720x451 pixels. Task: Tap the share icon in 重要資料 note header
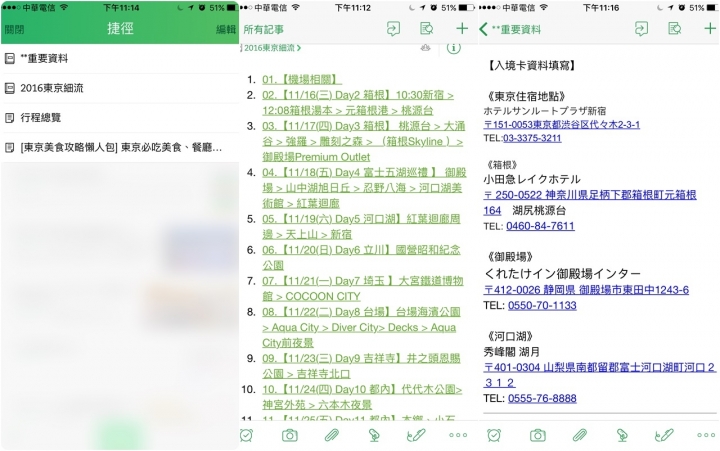(x=641, y=29)
